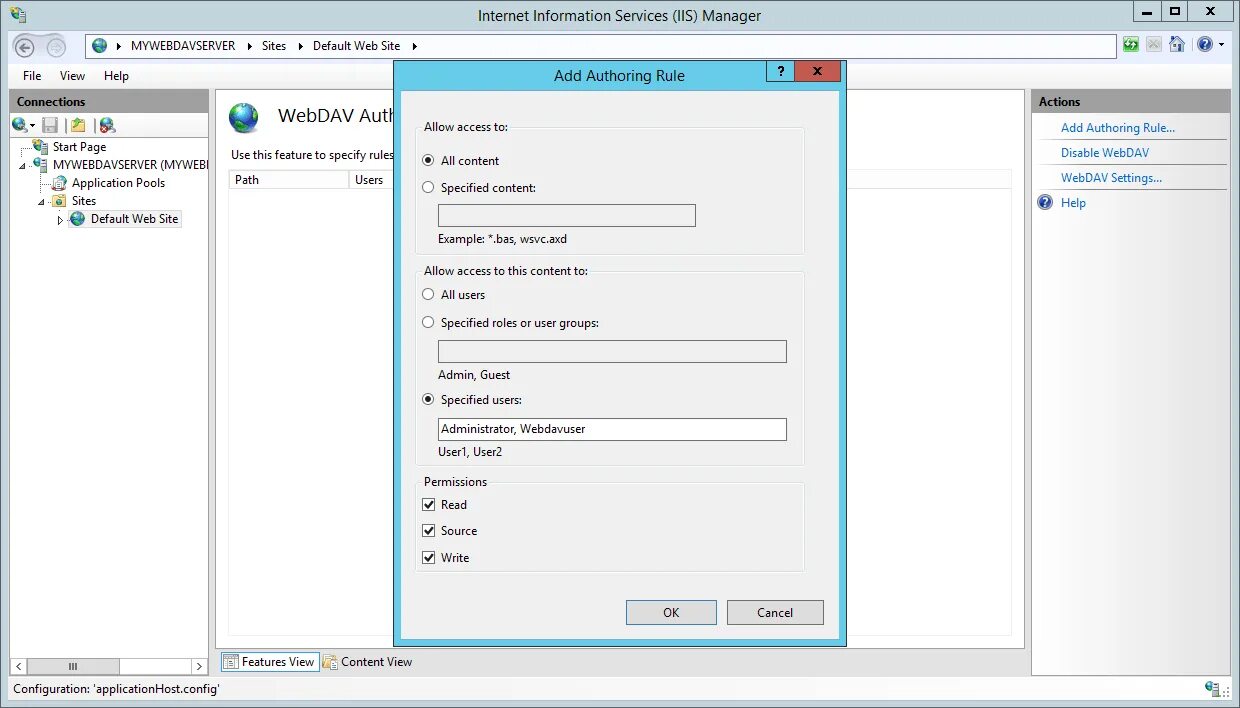Image resolution: width=1240 pixels, height=708 pixels.
Task: Collapse the MYWEBDAVSERVER tree node
Action: pyautogui.click(x=23, y=165)
